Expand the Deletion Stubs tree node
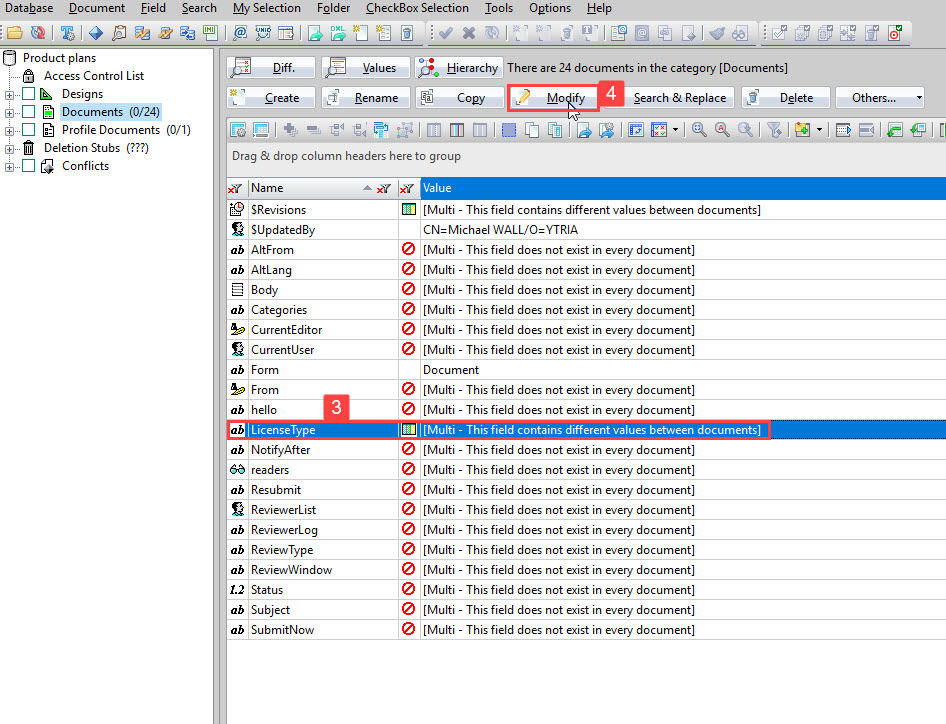Viewport: 946px width, 724px height. pos(9,147)
